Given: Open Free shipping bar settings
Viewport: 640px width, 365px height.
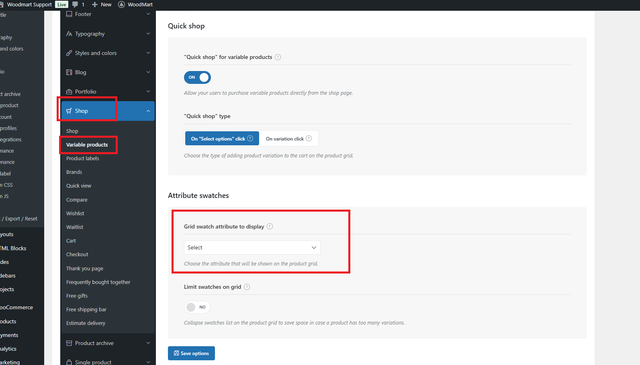Looking at the screenshot, I should pos(86,309).
